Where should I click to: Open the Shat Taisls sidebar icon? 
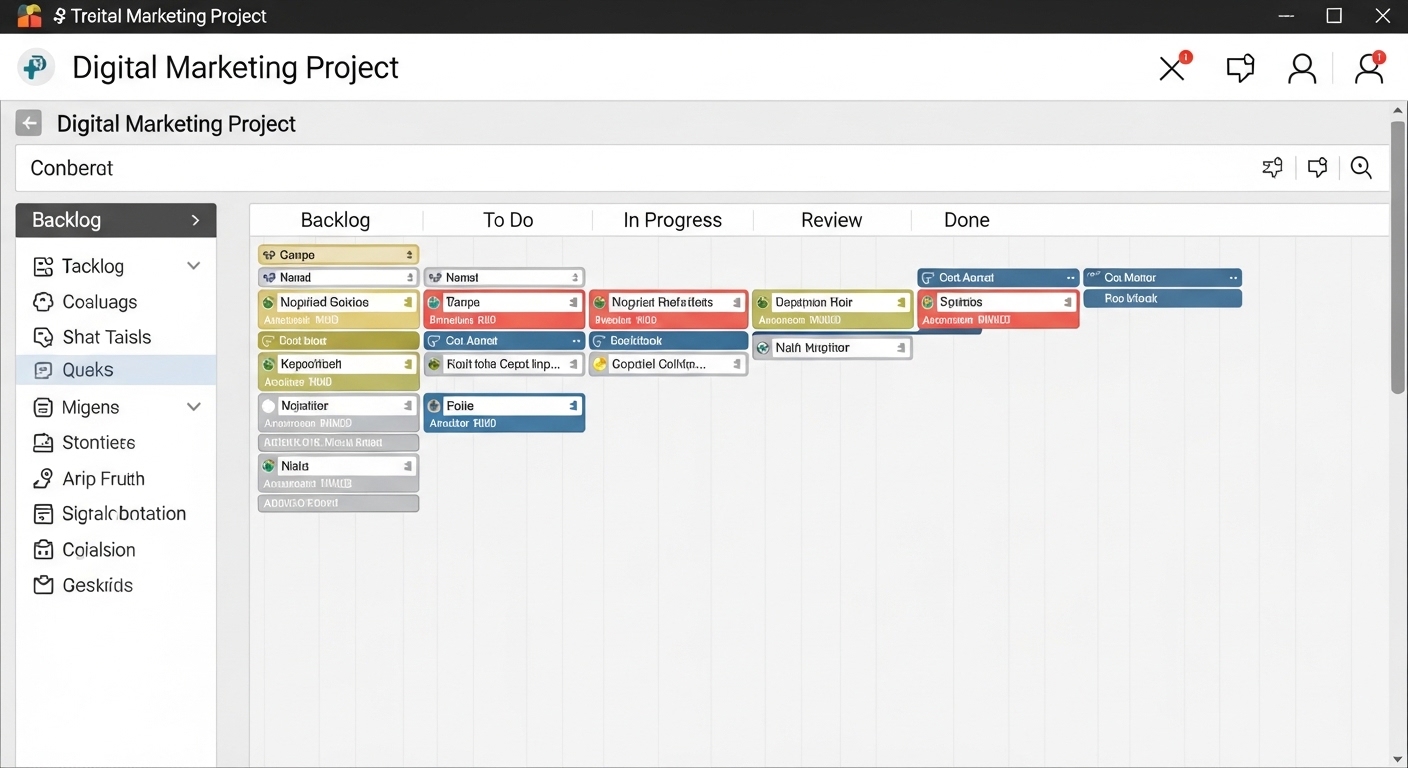pyautogui.click(x=43, y=337)
